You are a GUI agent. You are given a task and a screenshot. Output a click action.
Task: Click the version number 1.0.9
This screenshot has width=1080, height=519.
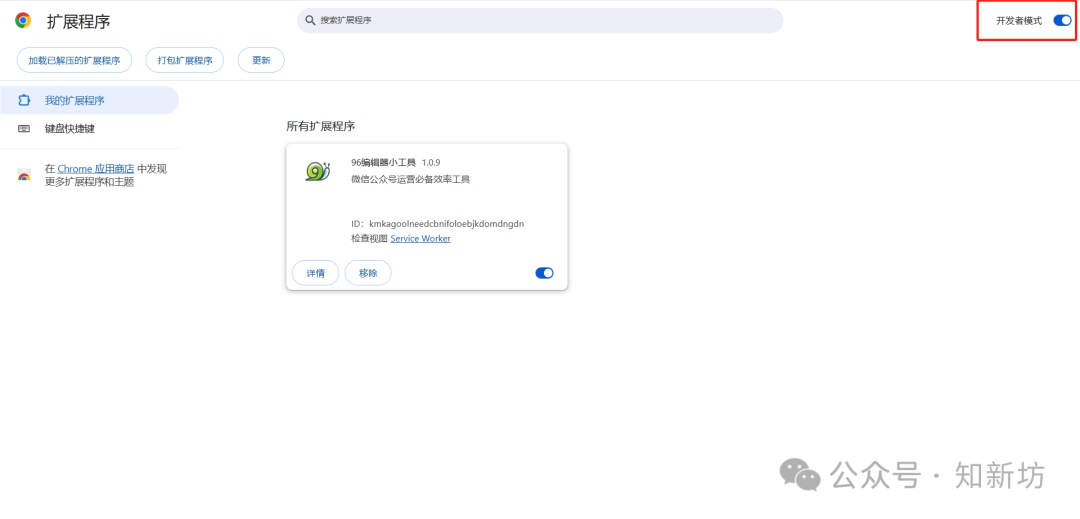tap(431, 162)
